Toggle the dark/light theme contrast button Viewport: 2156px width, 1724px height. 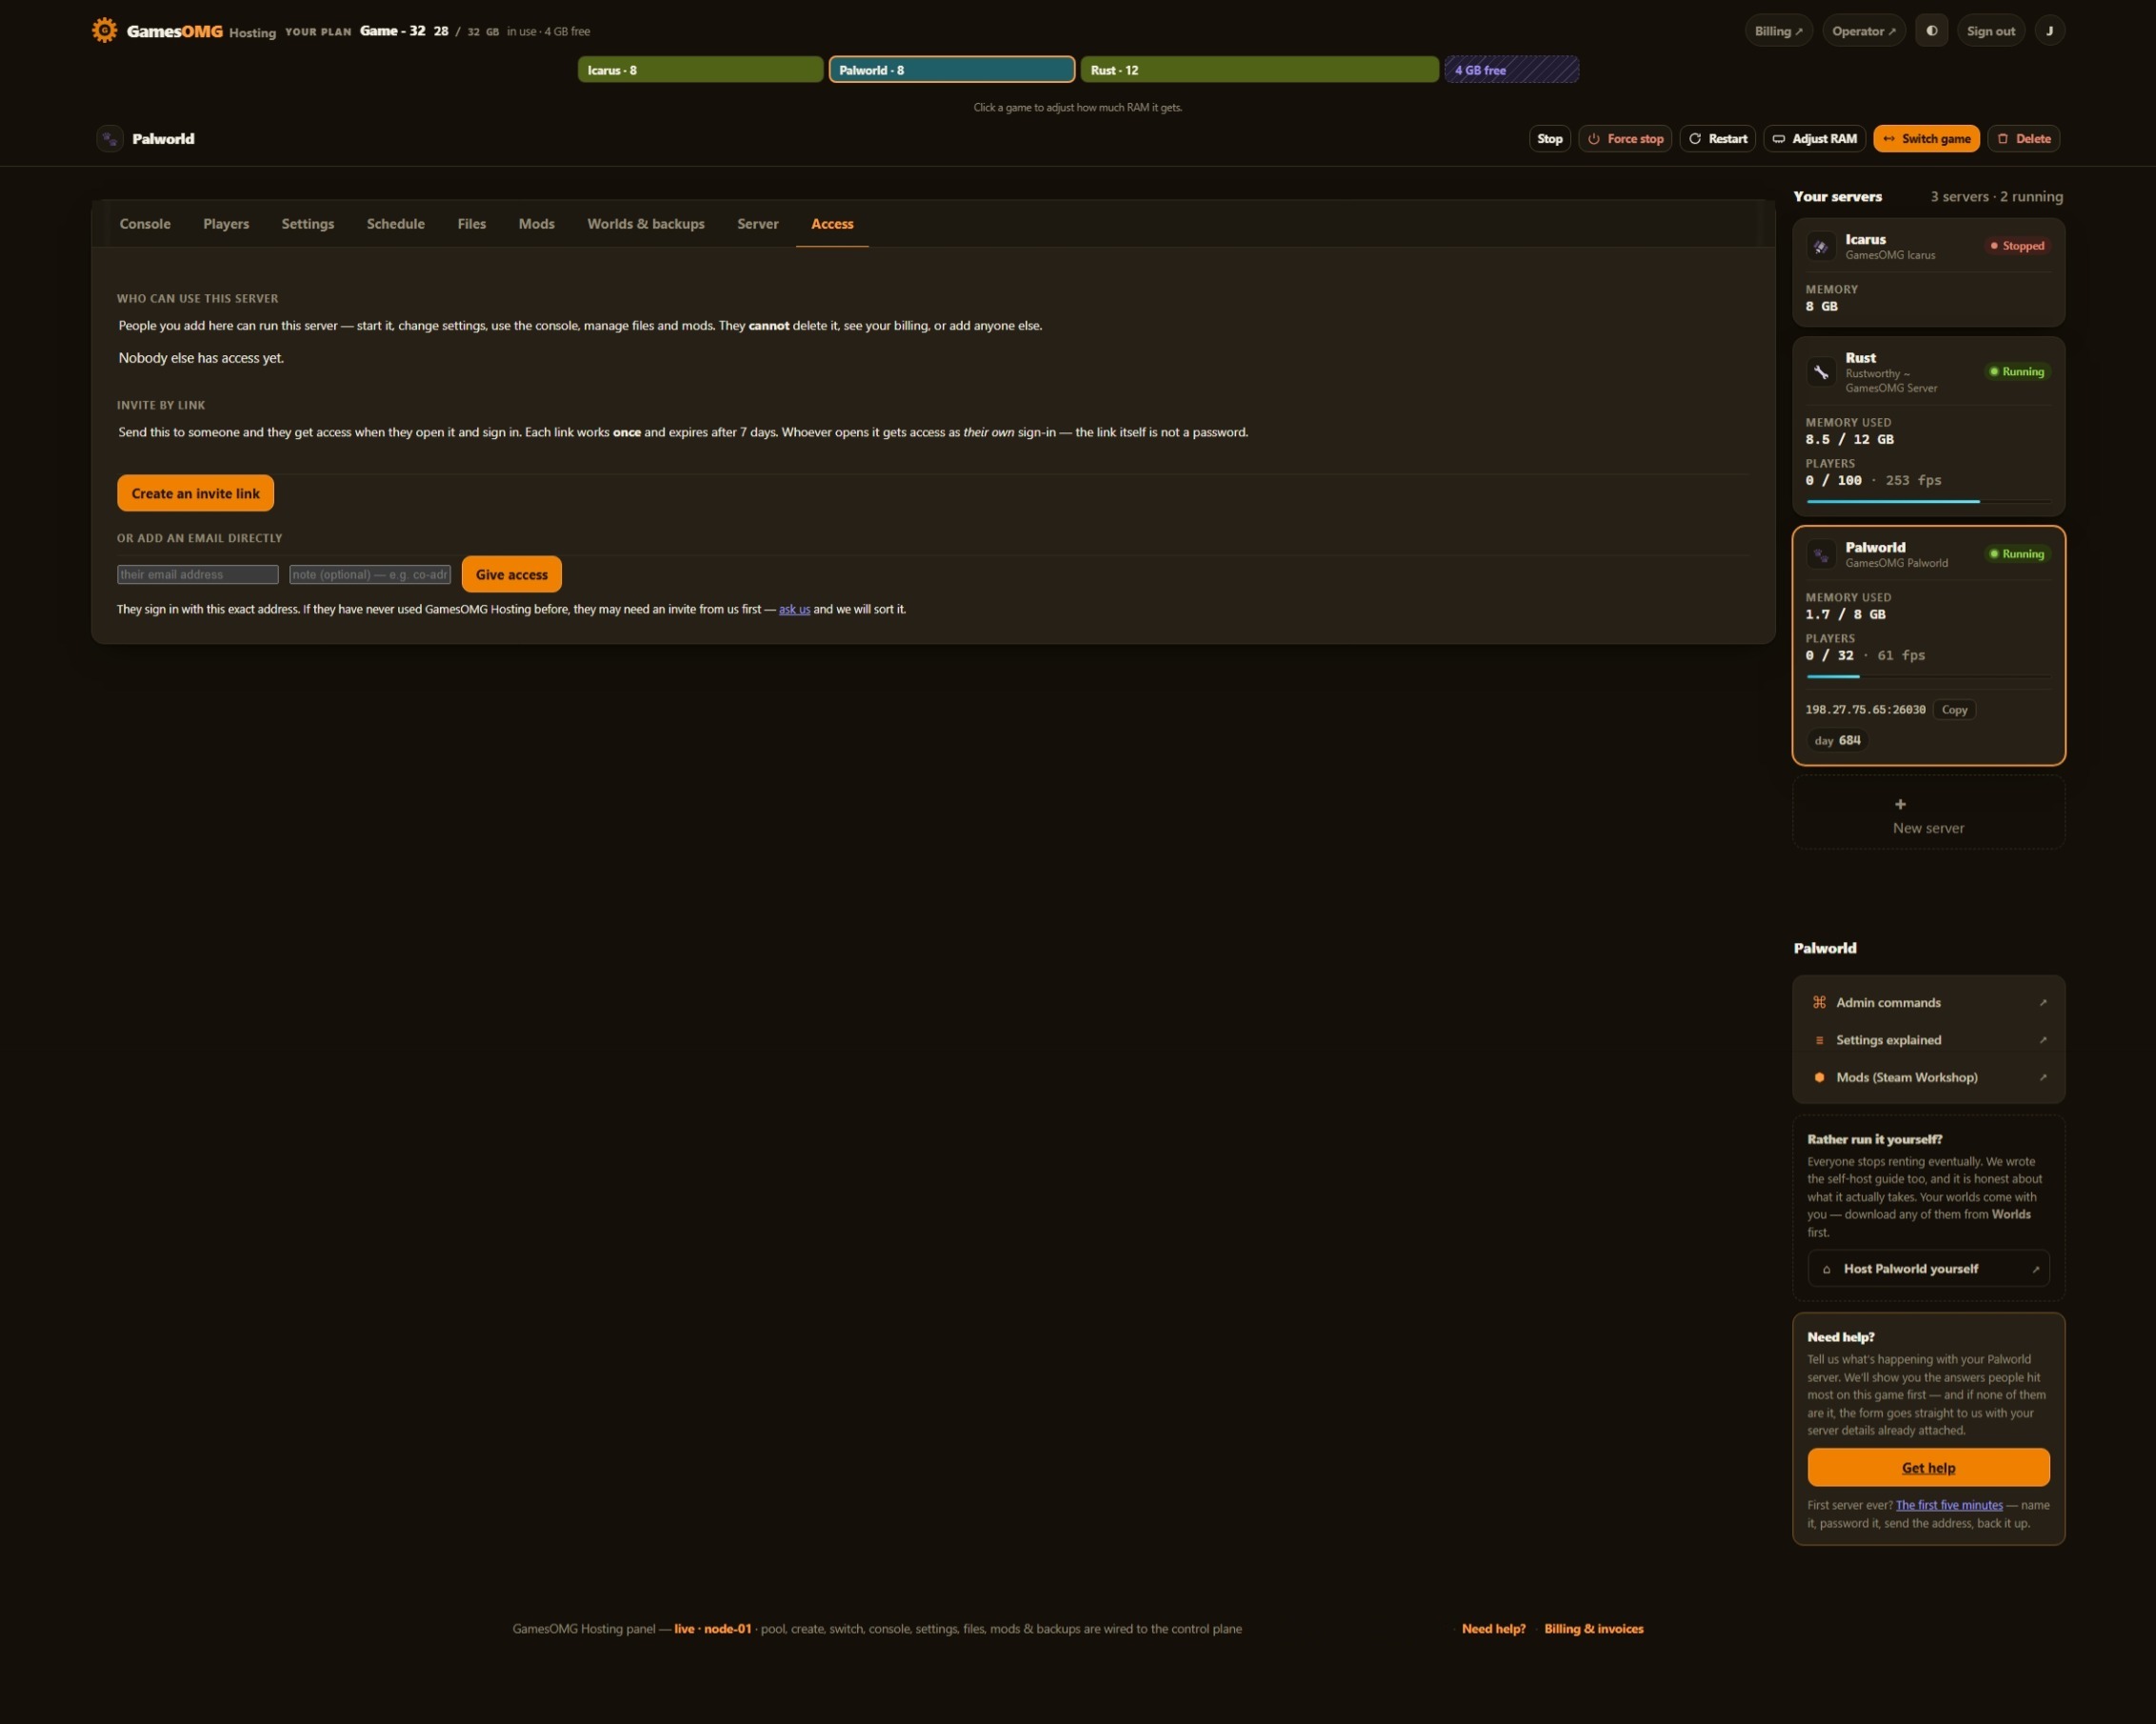(1931, 31)
